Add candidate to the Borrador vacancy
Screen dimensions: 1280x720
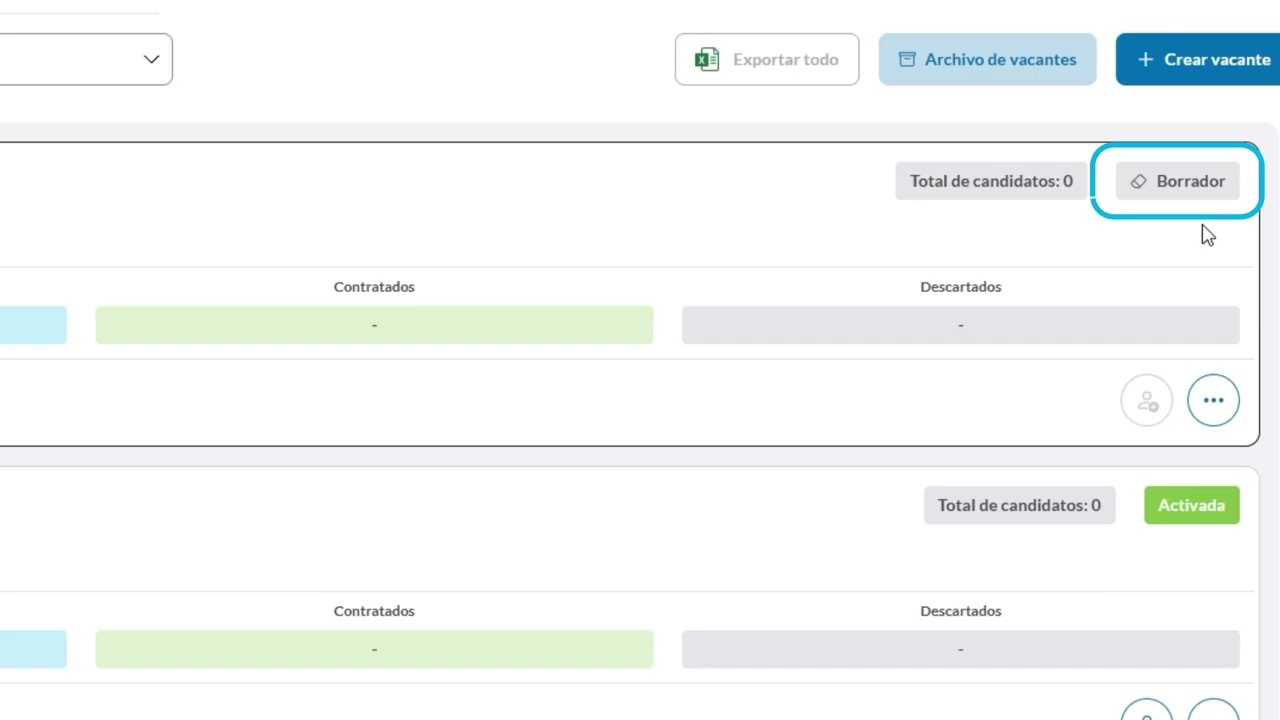(x=1146, y=400)
